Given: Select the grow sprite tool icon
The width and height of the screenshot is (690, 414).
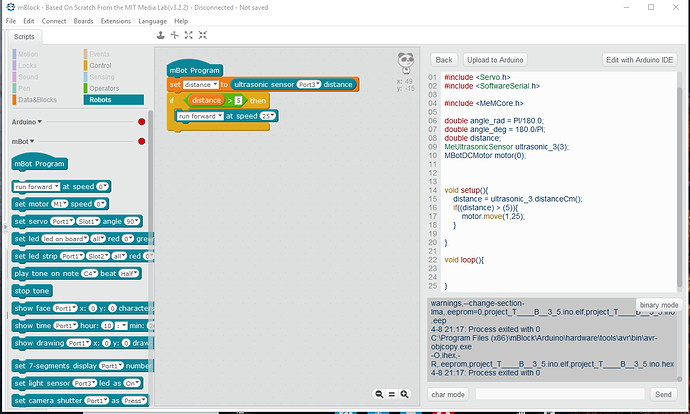Looking at the screenshot, I should pos(189,35).
